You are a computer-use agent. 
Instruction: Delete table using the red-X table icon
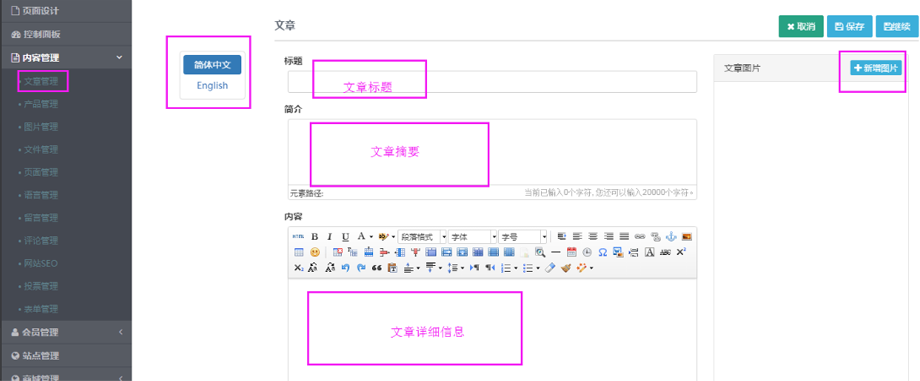pyautogui.click(x=337, y=252)
